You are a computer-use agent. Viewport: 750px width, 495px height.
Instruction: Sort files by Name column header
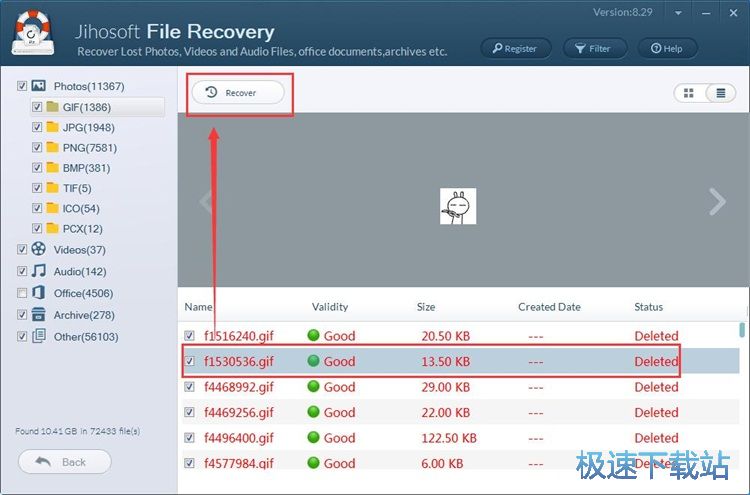(x=199, y=307)
